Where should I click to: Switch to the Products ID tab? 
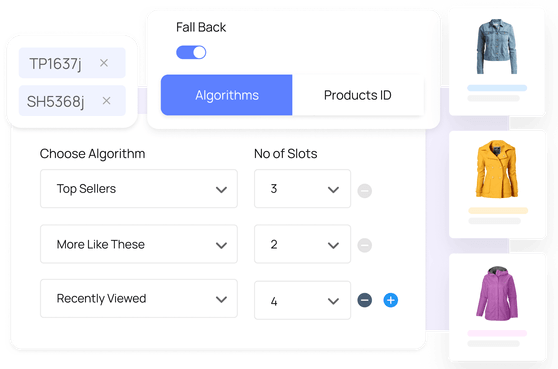pos(358,95)
